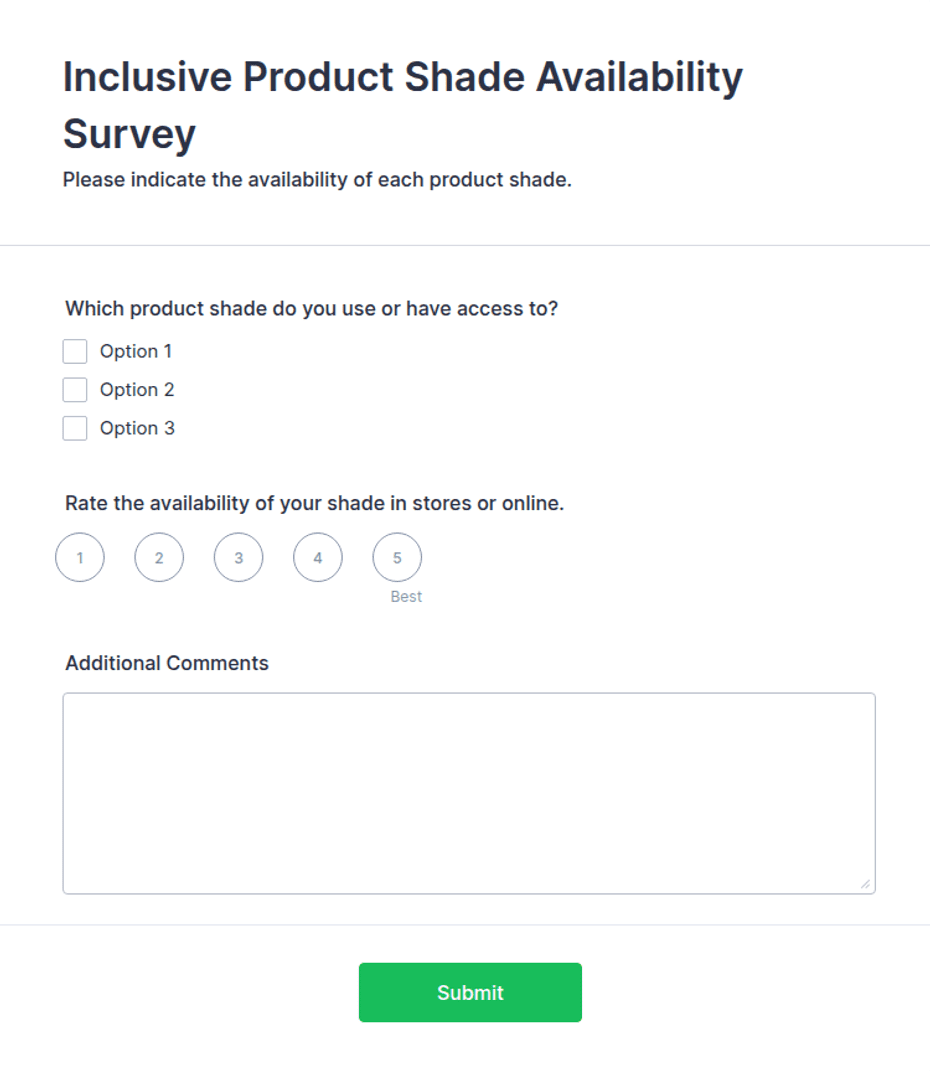Click the rate availability question text

pyautogui.click(x=315, y=503)
